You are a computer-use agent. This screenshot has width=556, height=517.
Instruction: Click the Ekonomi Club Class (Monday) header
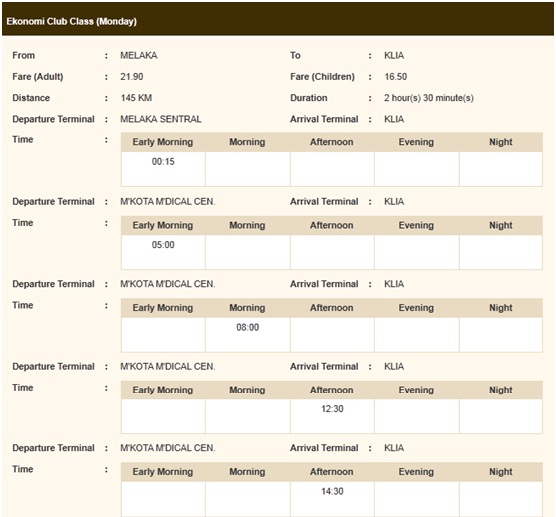pos(72,21)
